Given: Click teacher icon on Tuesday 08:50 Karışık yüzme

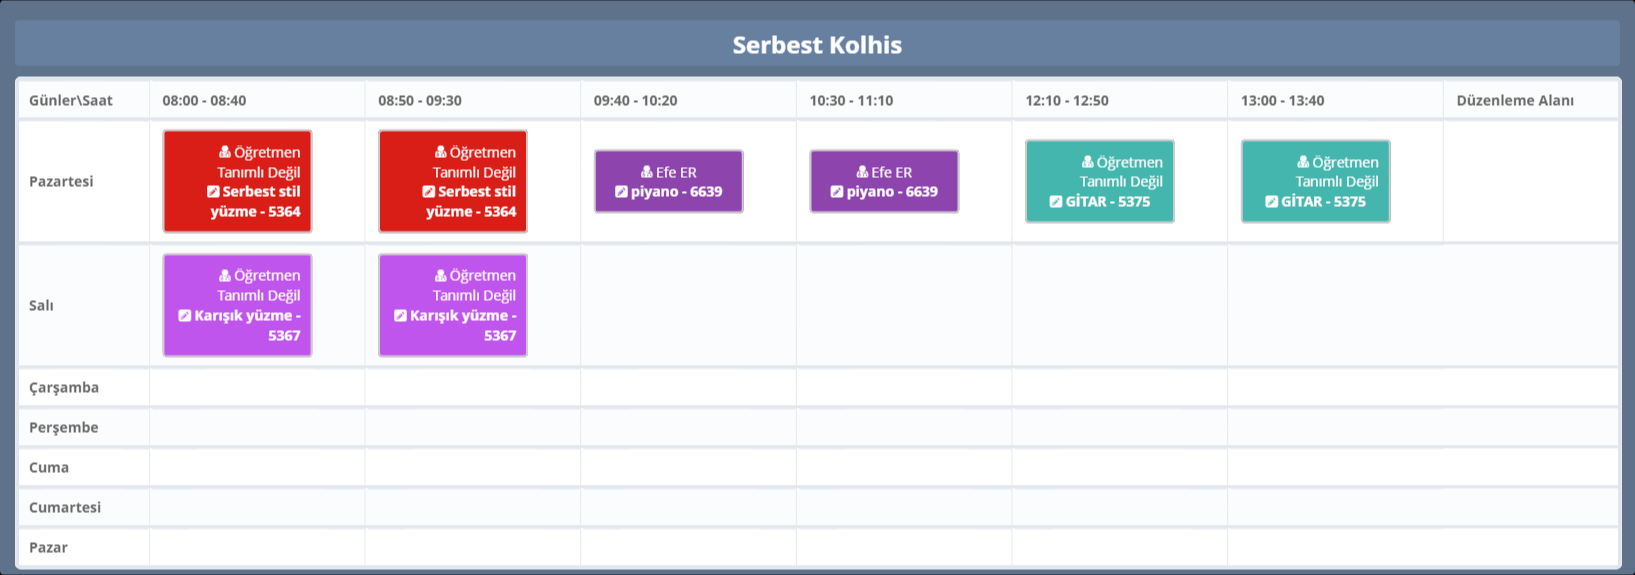Looking at the screenshot, I should [441, 276].
